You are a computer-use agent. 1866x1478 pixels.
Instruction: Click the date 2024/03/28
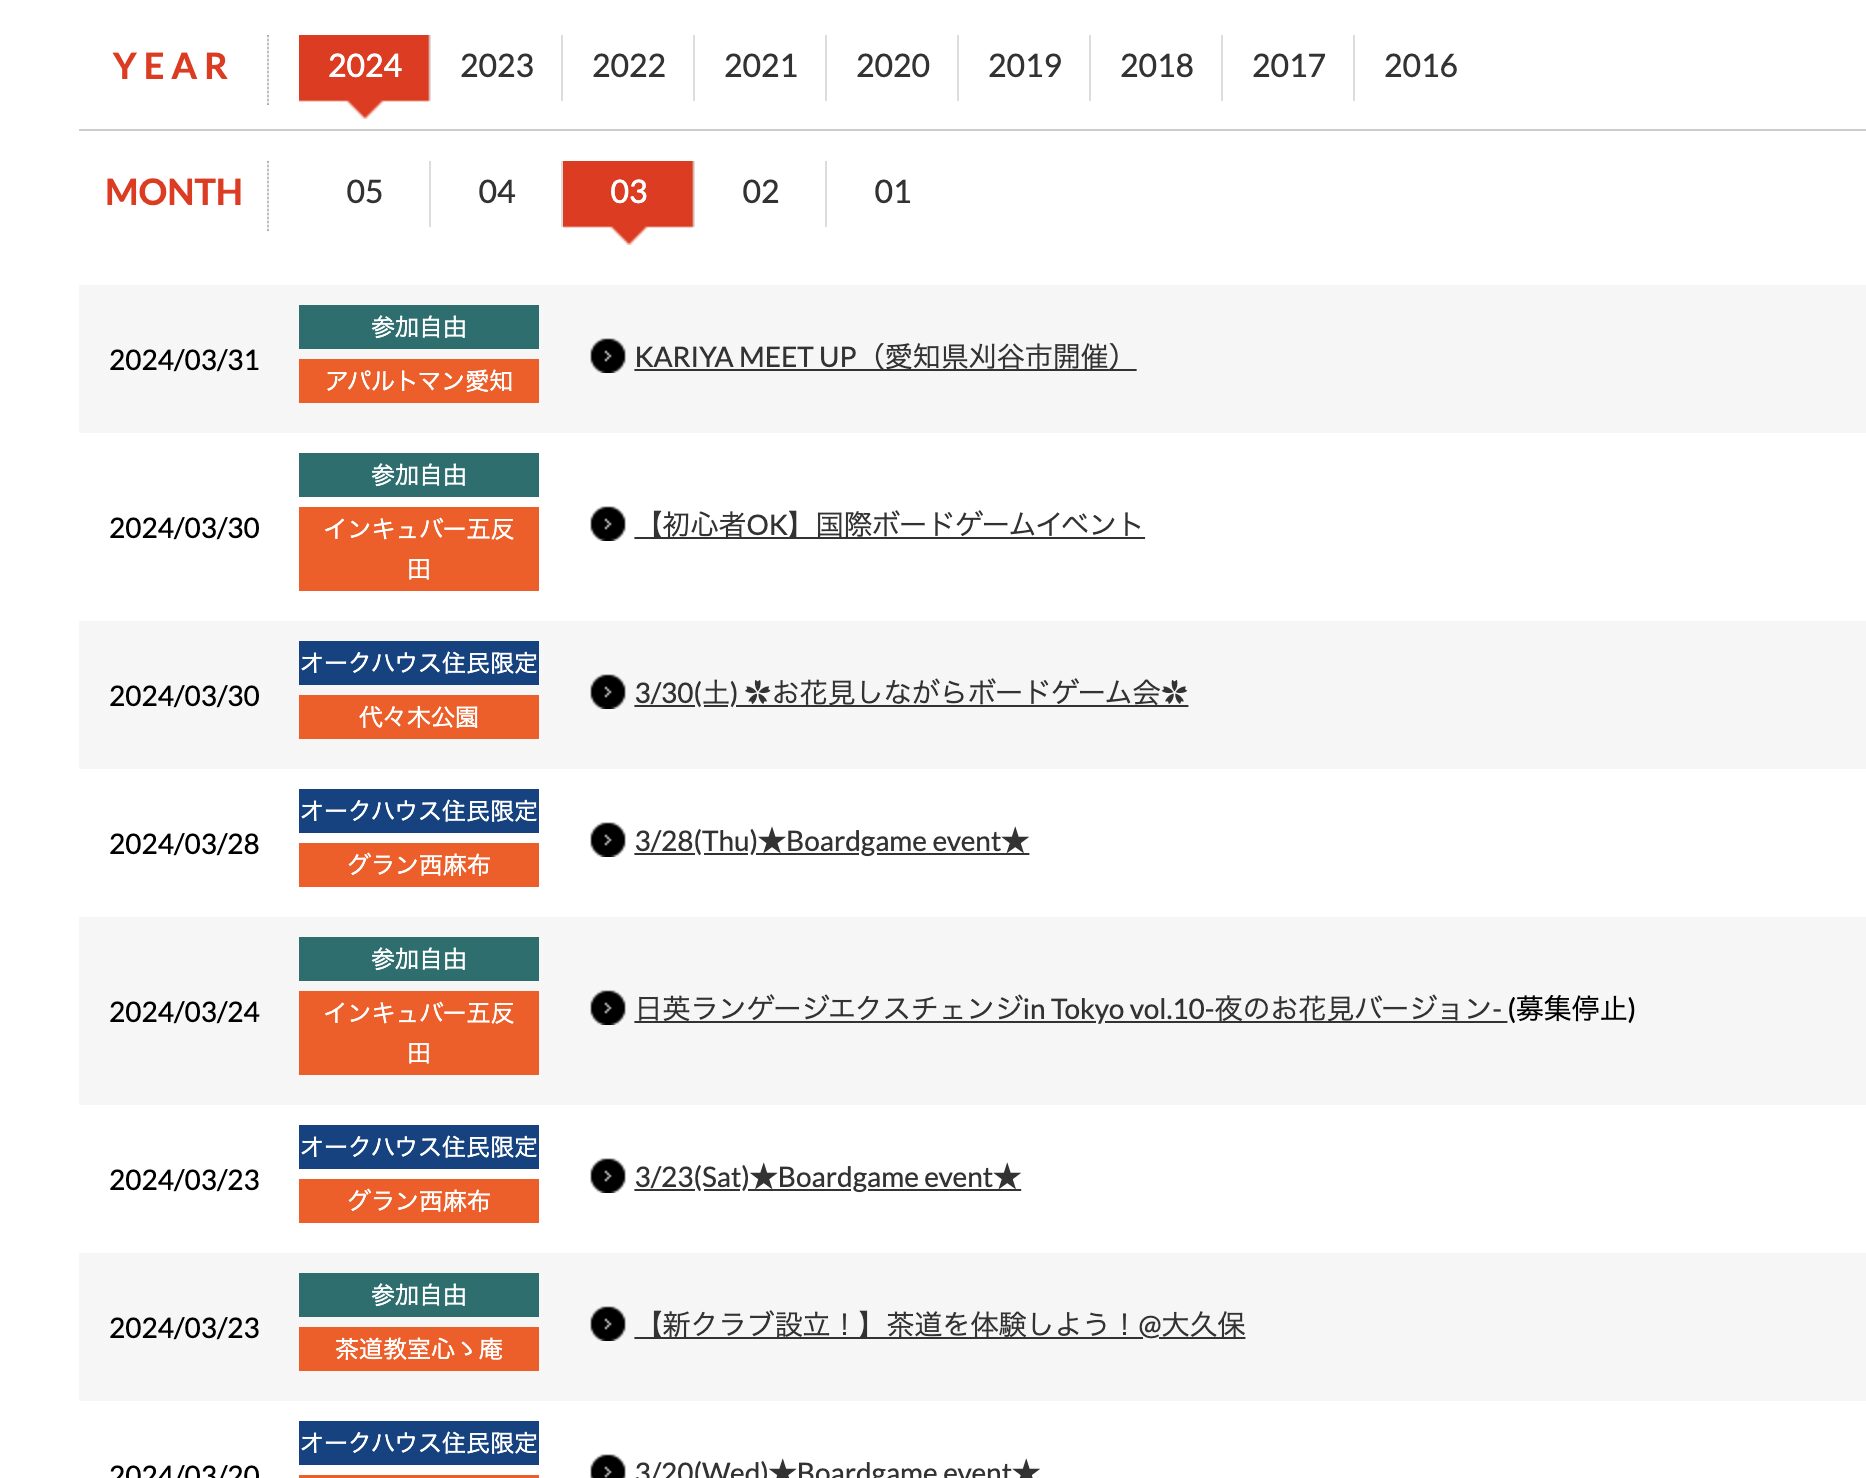(x=184, y=844)
